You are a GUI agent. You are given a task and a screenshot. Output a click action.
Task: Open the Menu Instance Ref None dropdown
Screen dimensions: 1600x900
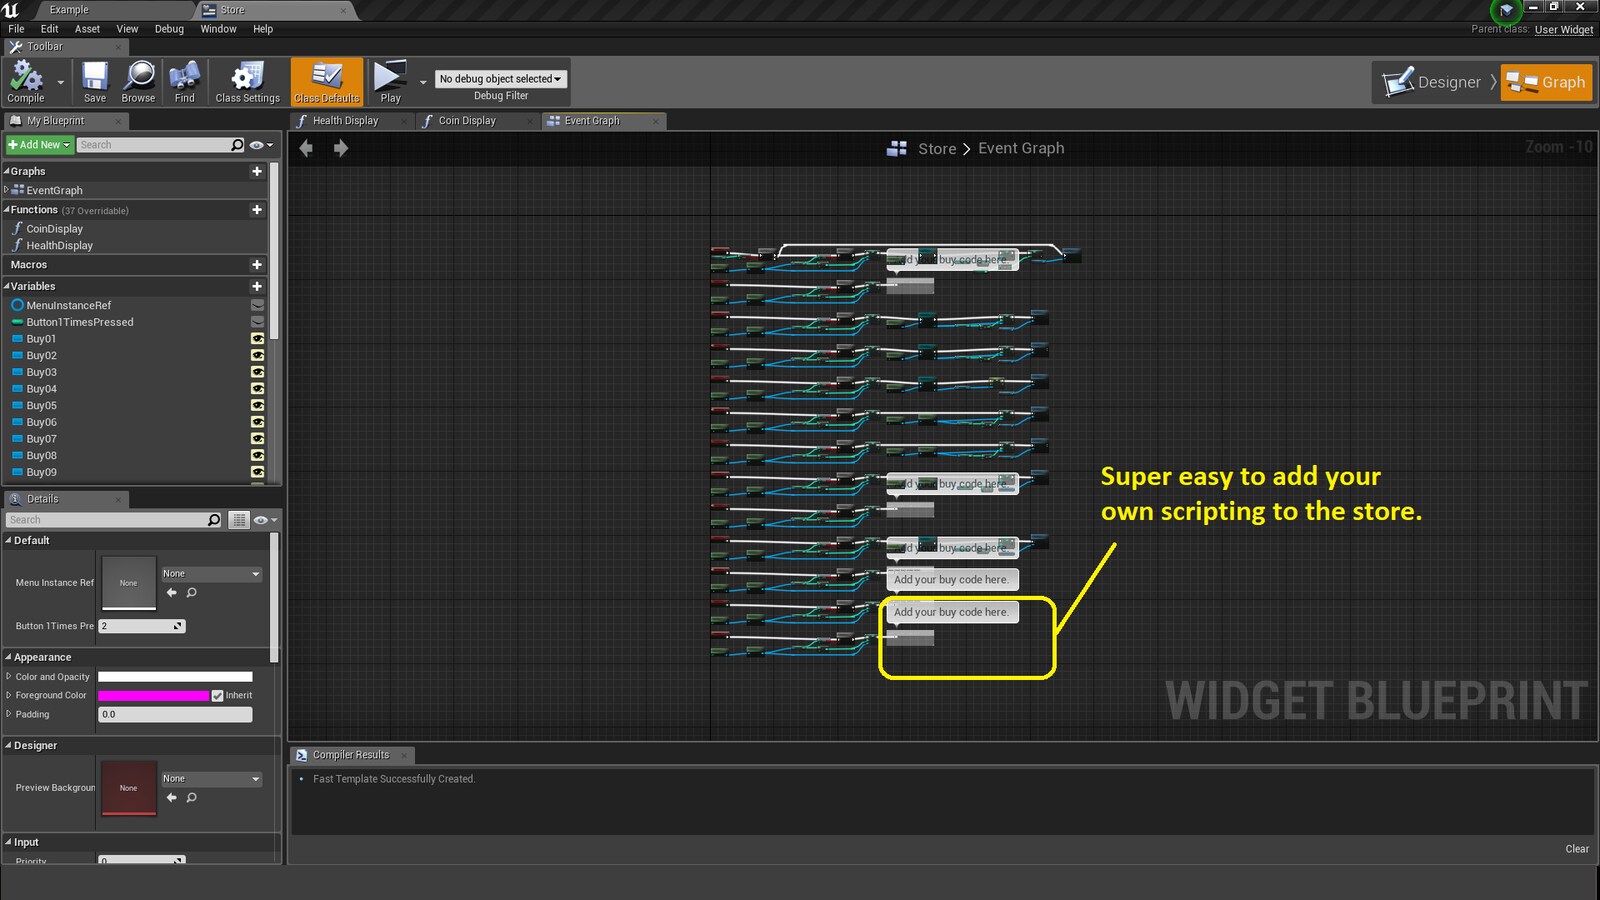[x=210, y=573]
